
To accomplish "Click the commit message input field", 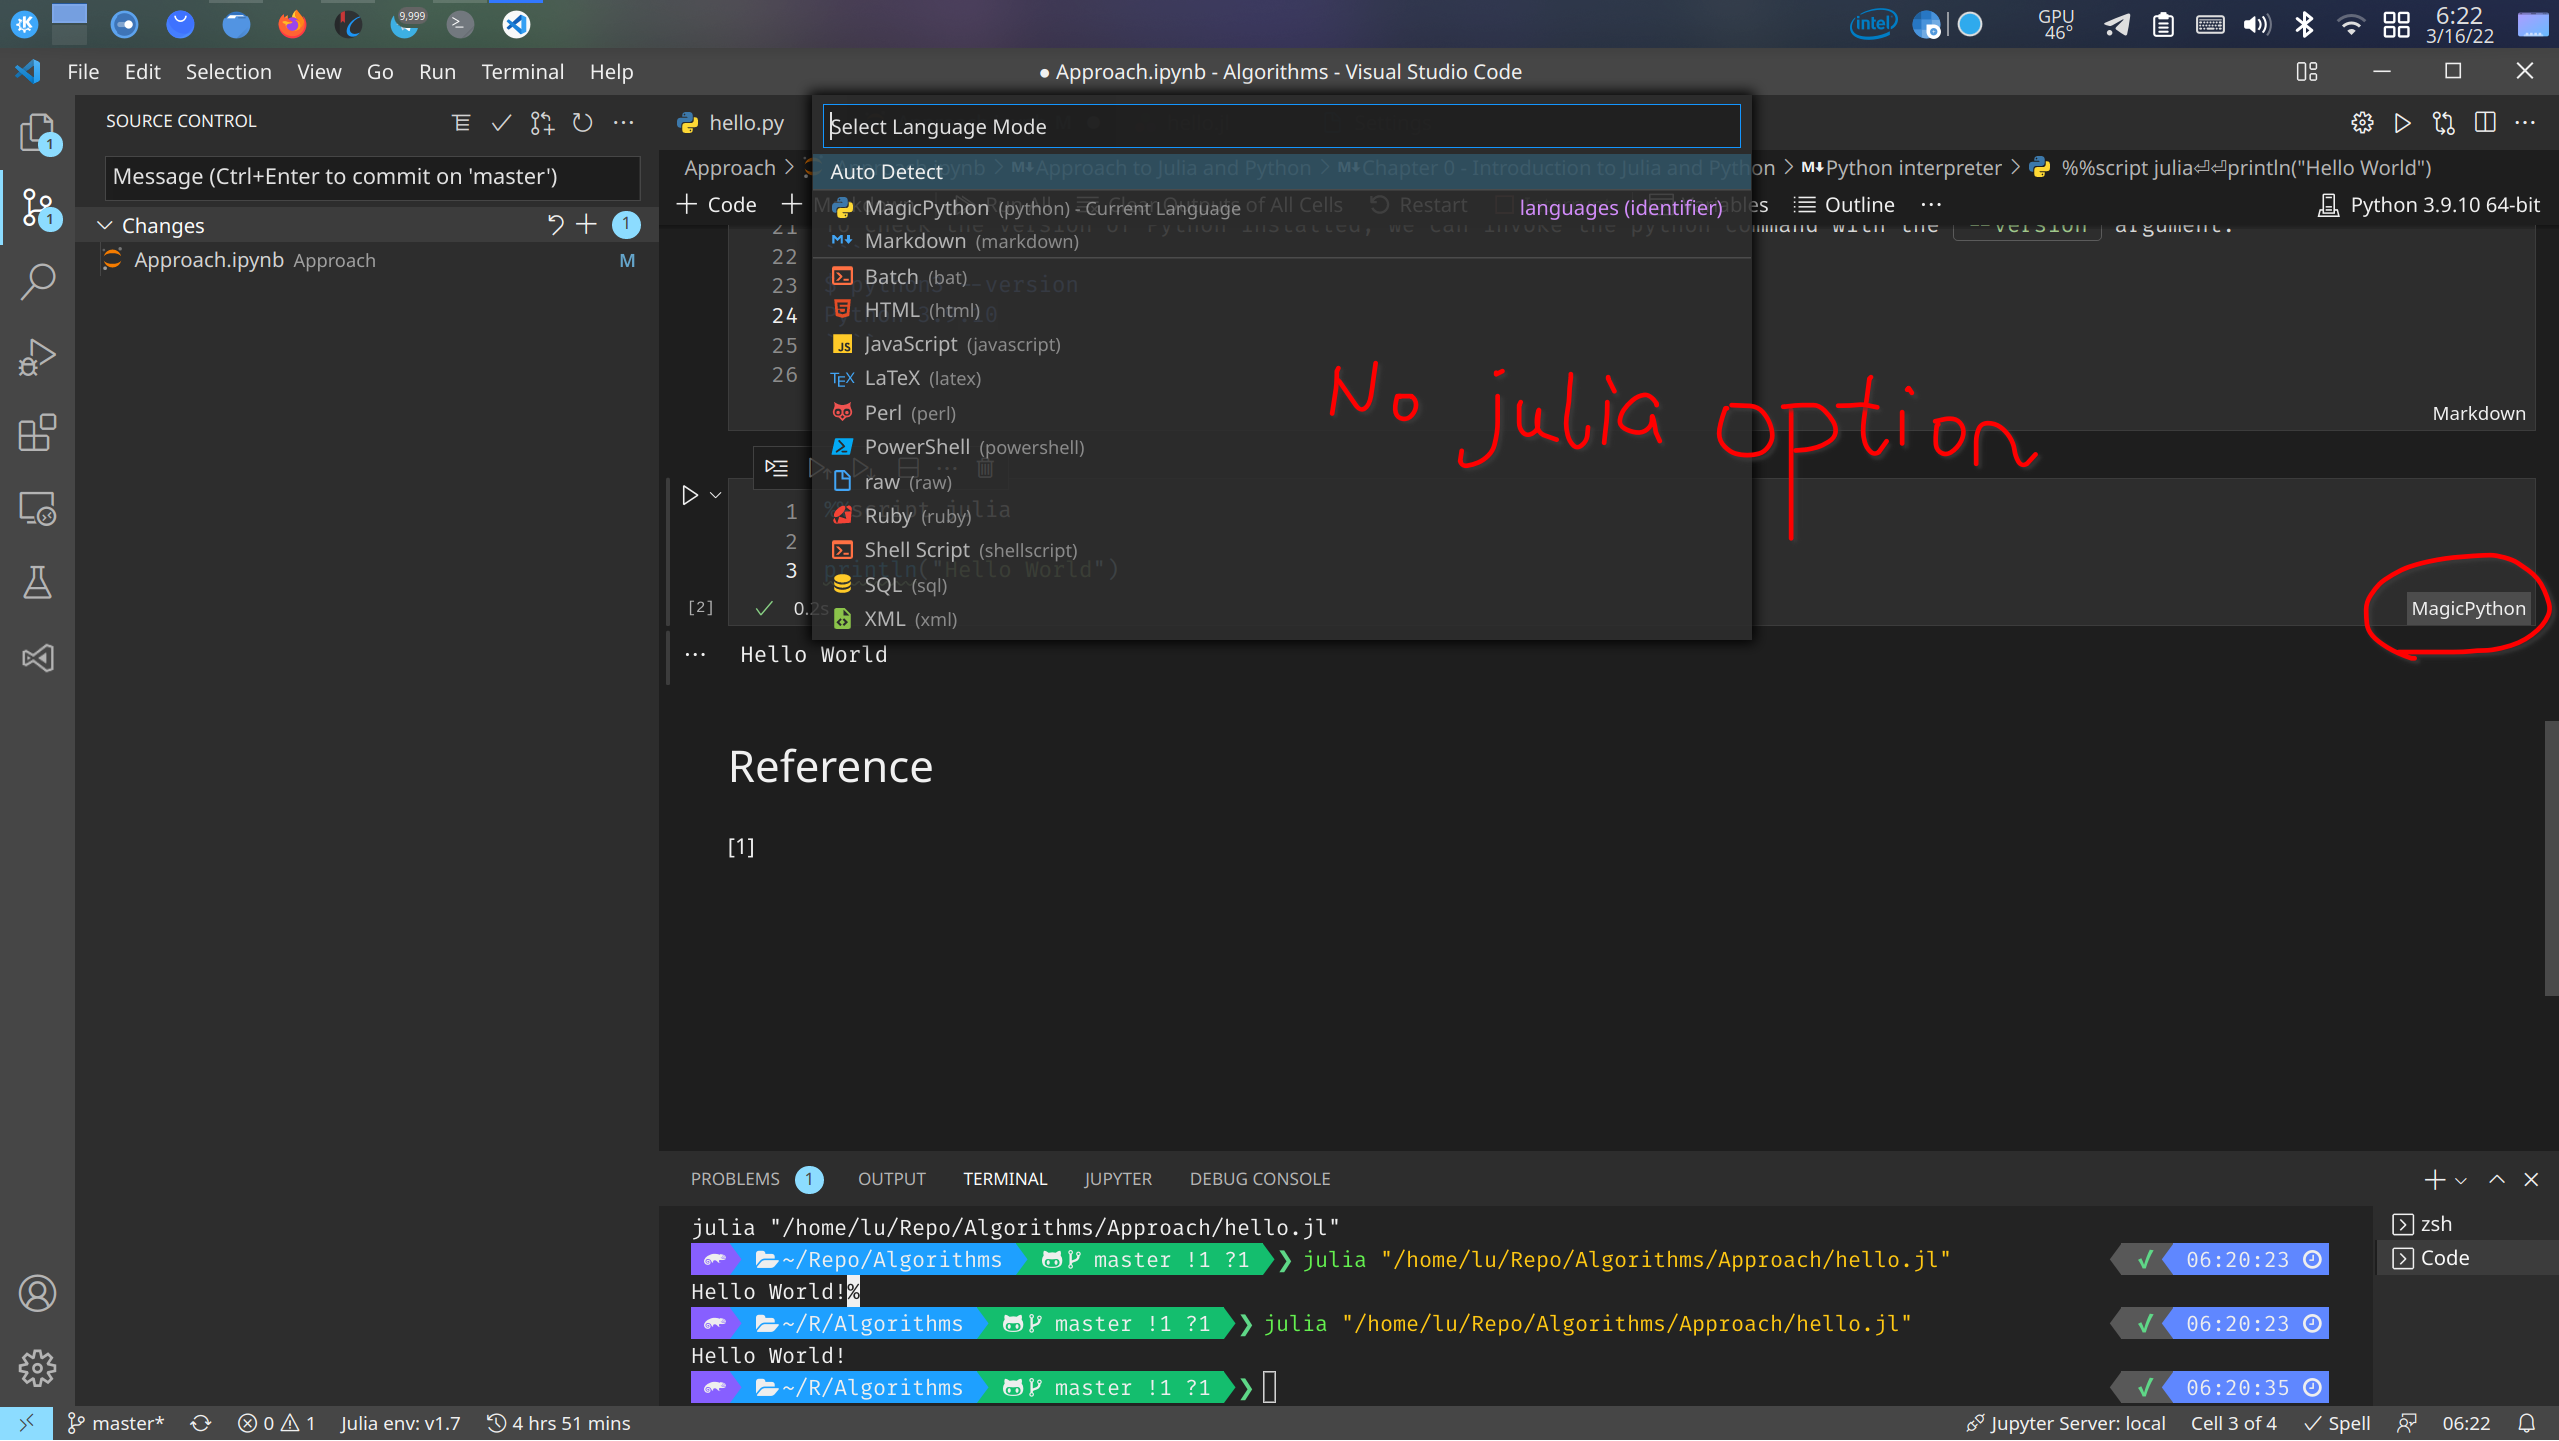I will (372, 177).
